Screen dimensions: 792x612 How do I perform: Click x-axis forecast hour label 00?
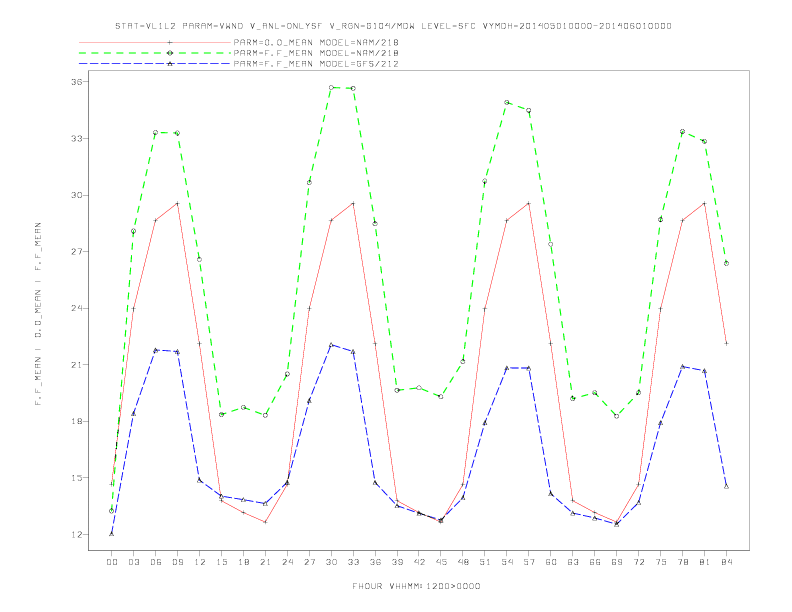[x=112, y=562]
